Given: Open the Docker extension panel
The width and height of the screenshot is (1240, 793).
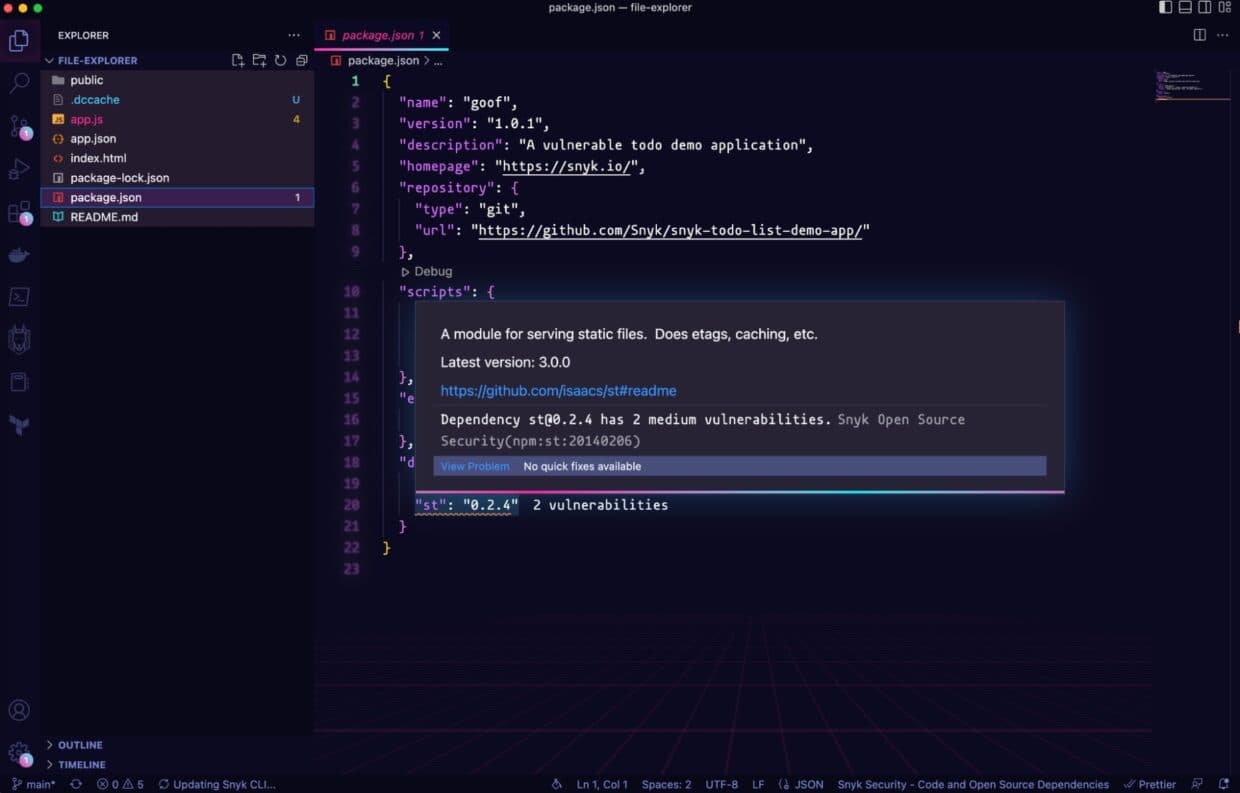Looking at the screenshot, I should 20,254.
